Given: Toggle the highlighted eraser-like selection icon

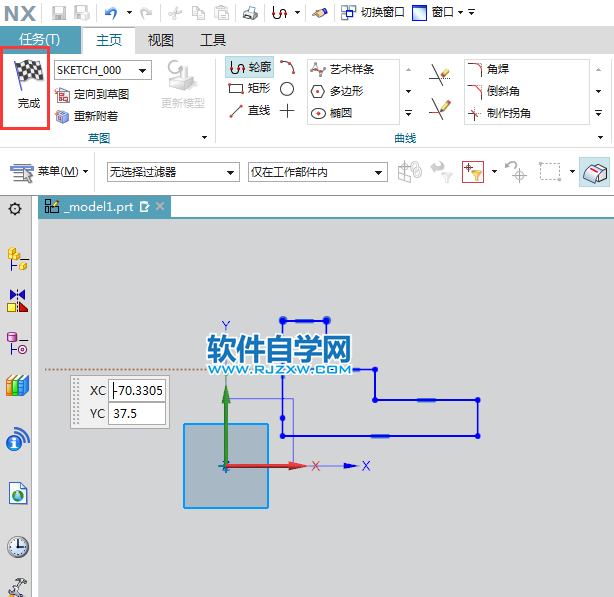Looking at the screenshot, I should click(x=594, y=172).
